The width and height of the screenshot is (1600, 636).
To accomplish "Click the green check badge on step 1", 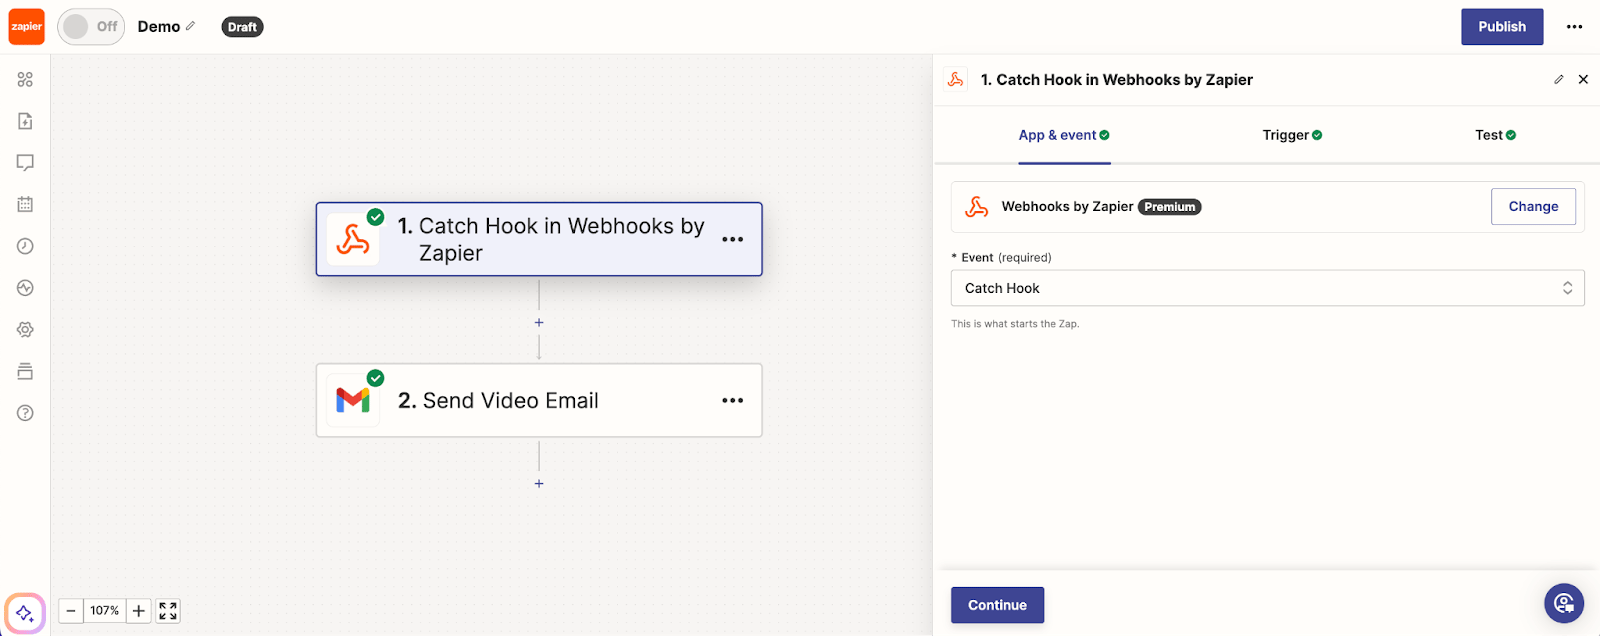I will (376, 217).
